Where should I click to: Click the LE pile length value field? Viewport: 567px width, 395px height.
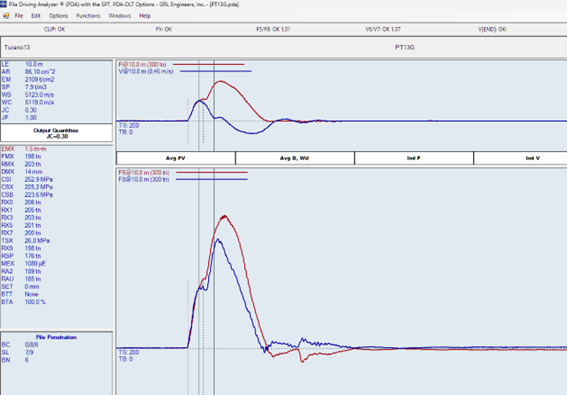pyautogui.click(x=34, y=64)
